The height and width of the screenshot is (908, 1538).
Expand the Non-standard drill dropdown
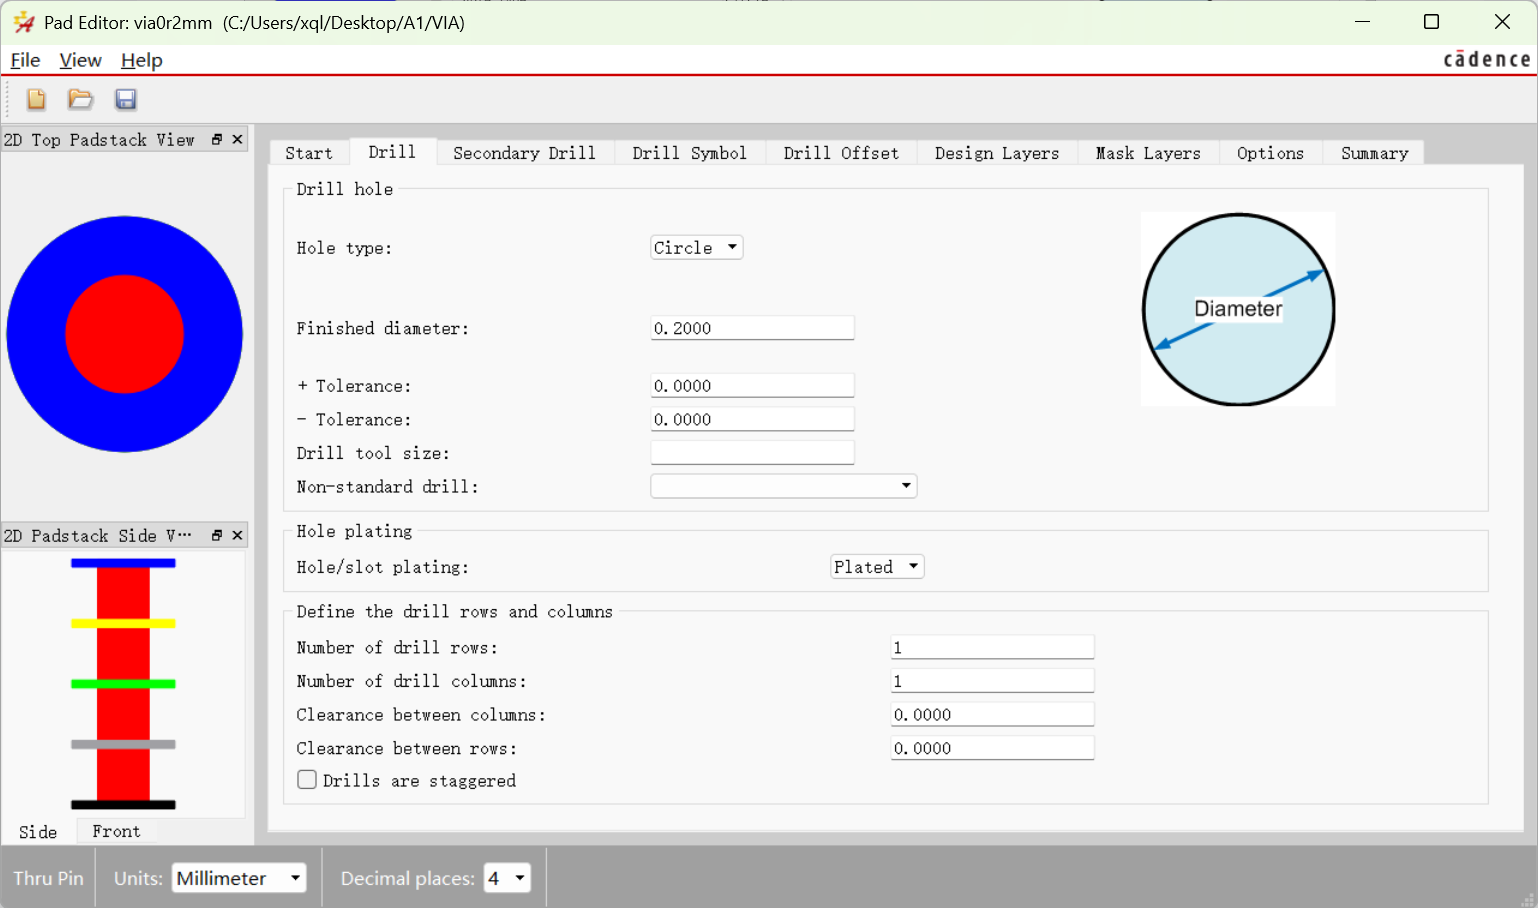coord(783,486)
